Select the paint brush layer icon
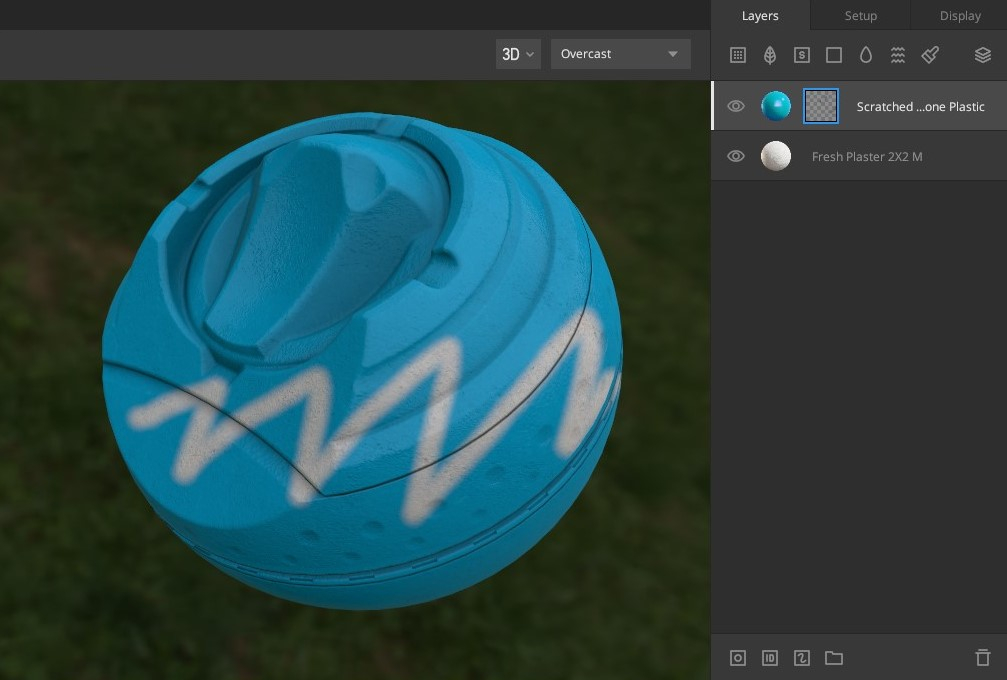This screenshot has height=680, width=1007. tap(929, 55)
